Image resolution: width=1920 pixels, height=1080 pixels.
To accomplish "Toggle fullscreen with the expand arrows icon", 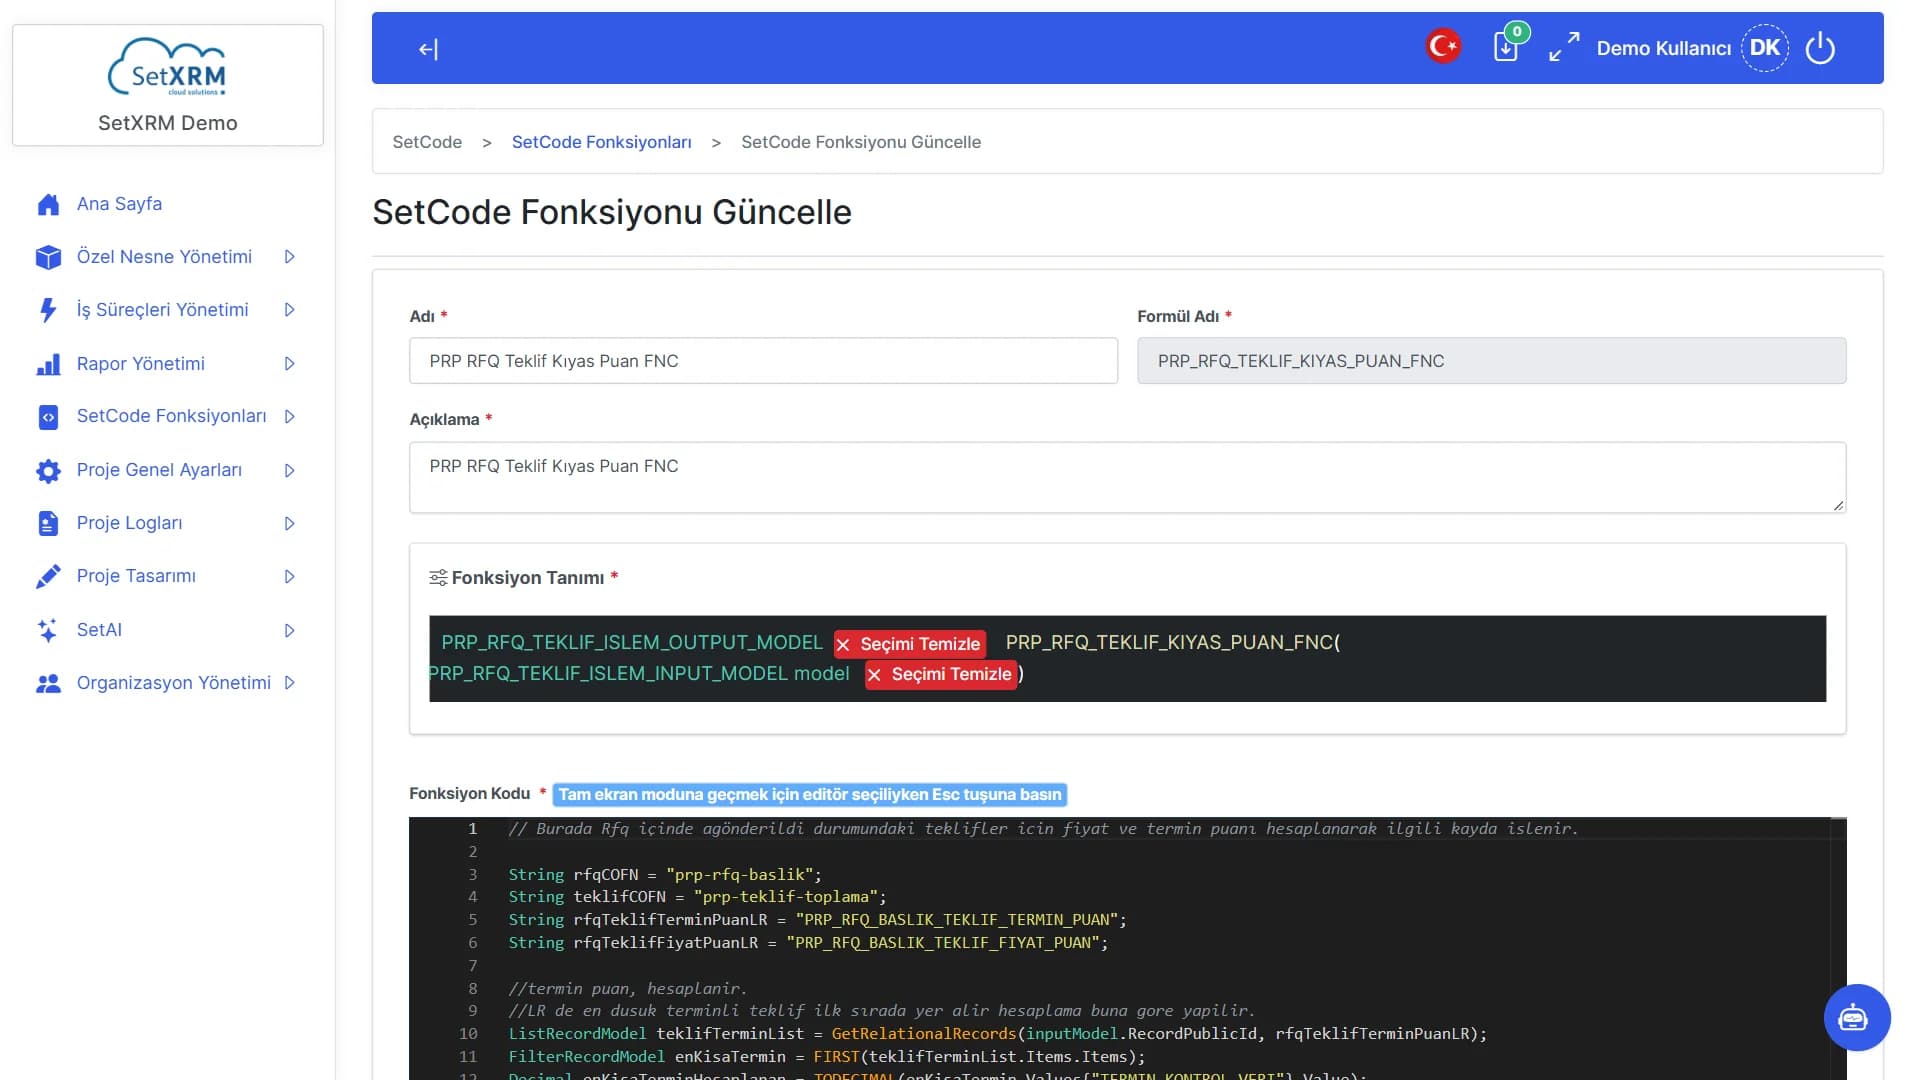I will pos(1564,47).
